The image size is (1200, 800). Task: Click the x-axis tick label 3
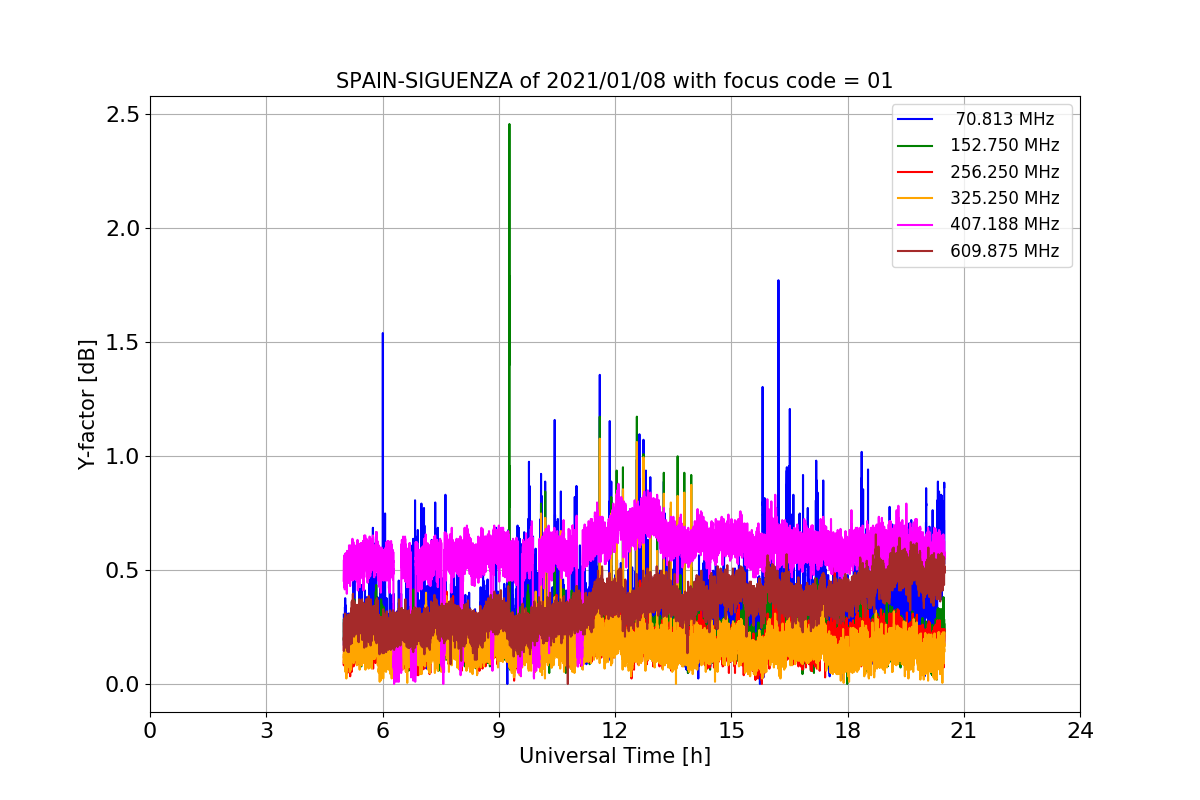[x=266, y=731]
